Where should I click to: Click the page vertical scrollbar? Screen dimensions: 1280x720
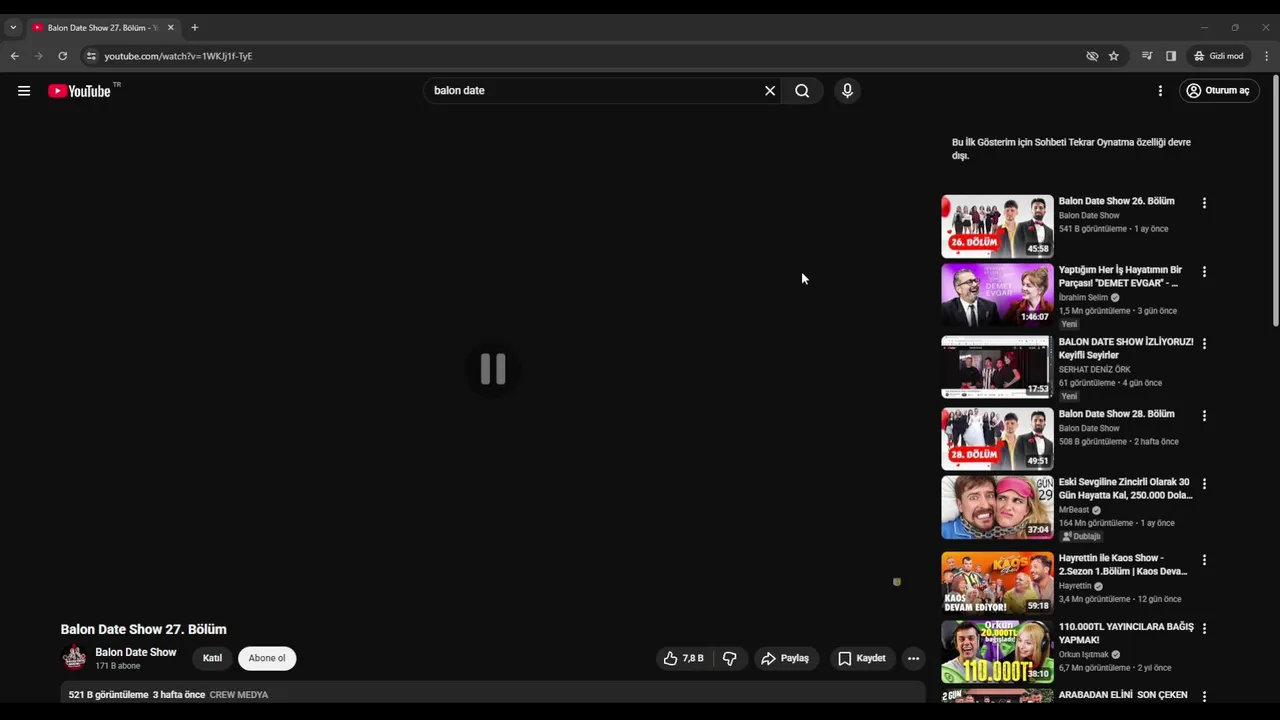[x=1275, y=200]
